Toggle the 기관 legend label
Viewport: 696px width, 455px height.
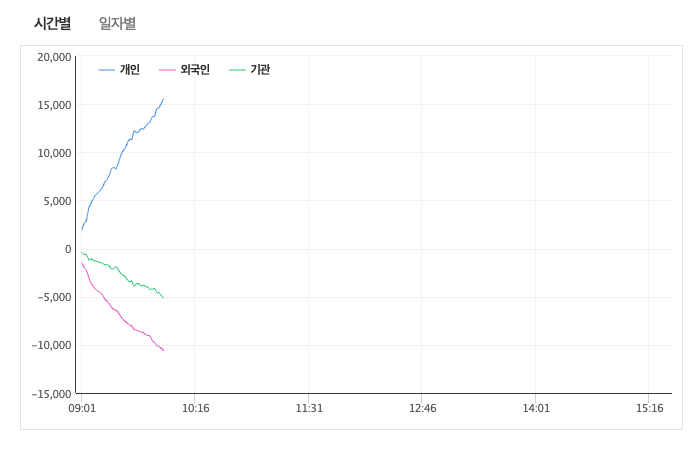(x=260, y=70)
